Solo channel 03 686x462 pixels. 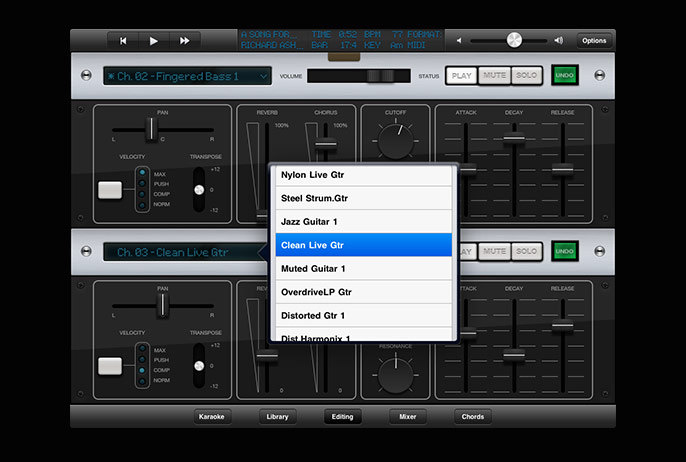pyautogui.click(x=526, y=251)
